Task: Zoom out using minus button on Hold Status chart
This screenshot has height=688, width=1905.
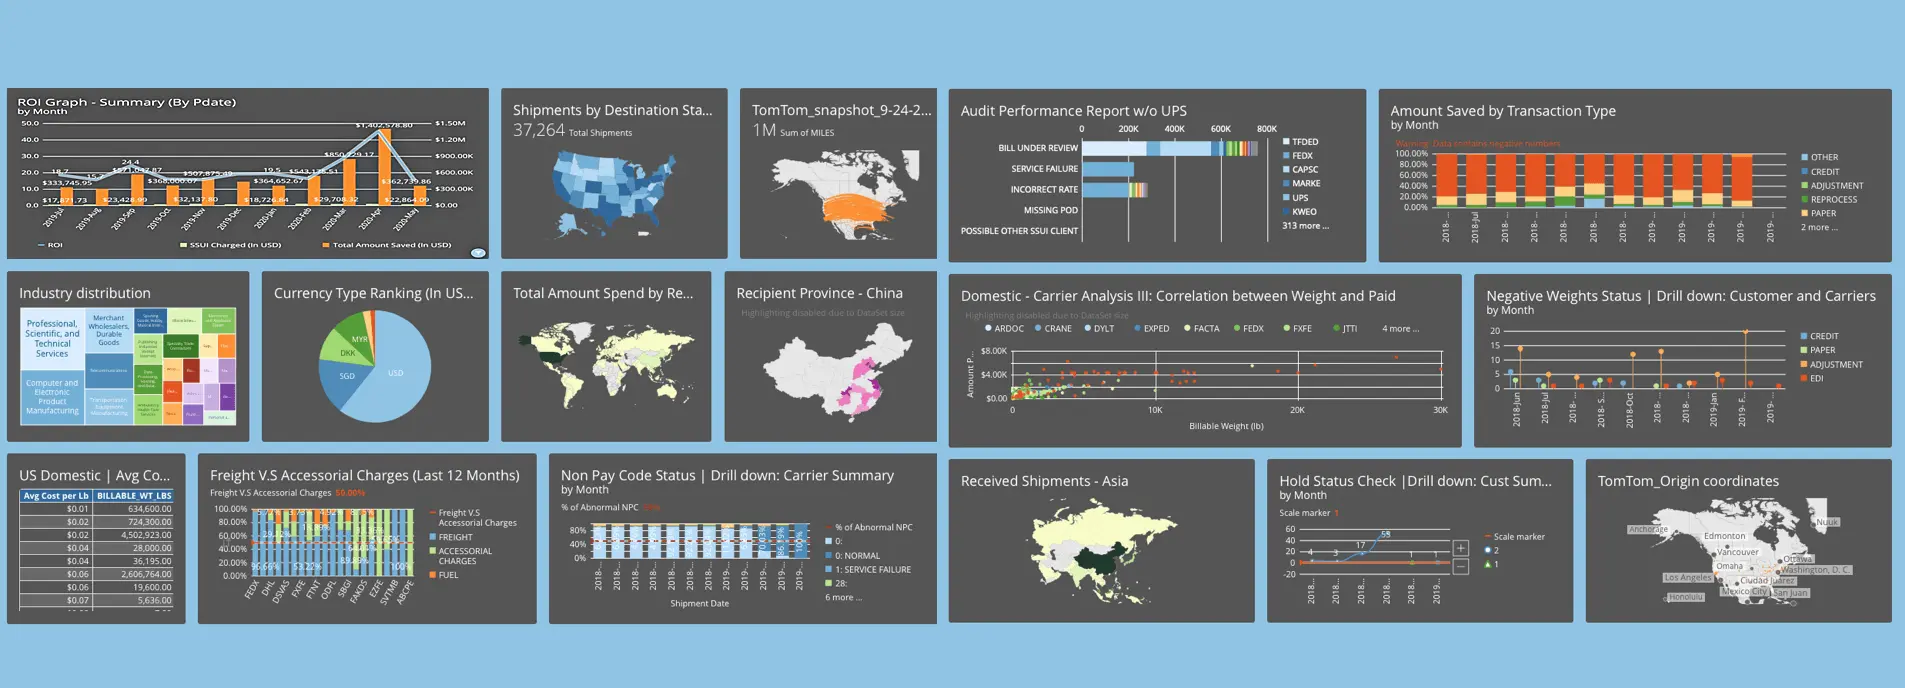Action: click(x=1460, y=567)
